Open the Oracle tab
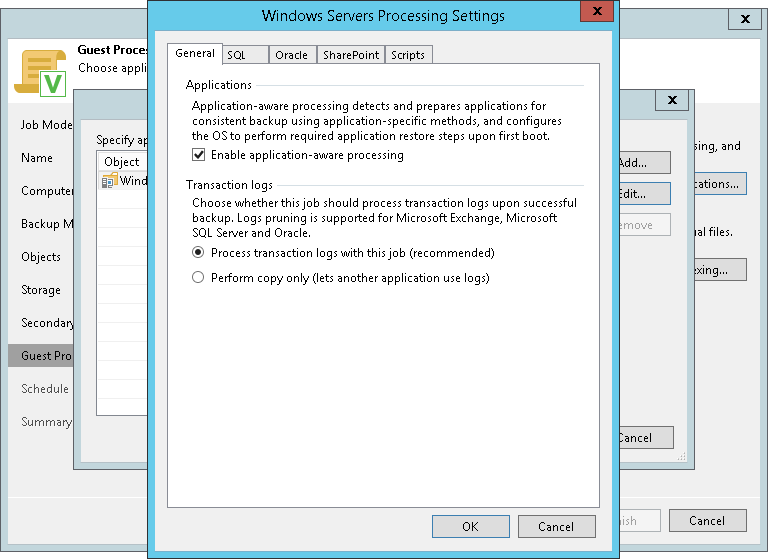 (x=292, y=55)
